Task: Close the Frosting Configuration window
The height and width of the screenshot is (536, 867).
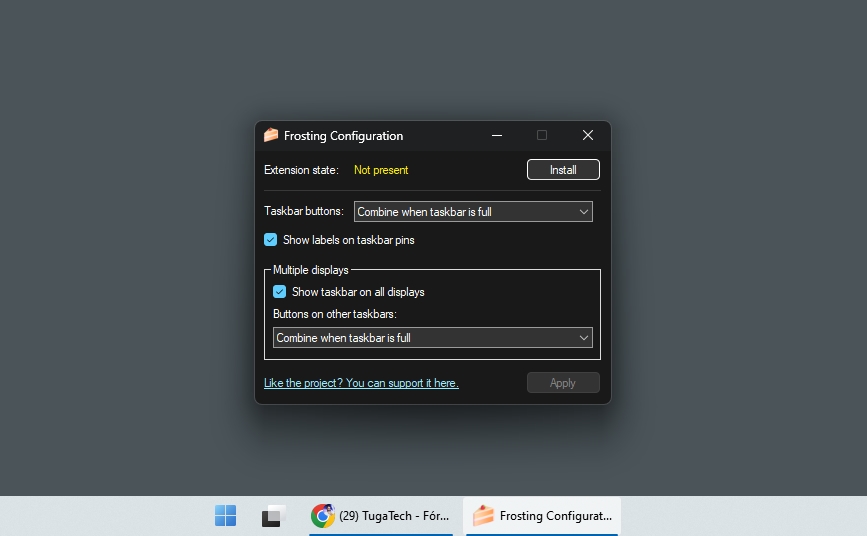Action: [588, 136]
